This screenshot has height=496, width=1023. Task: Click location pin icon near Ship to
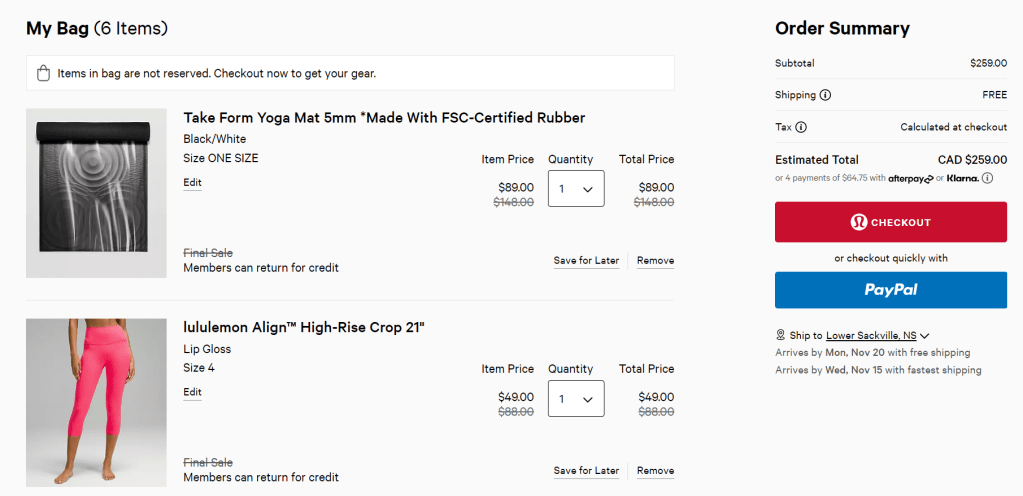(780, 335)
